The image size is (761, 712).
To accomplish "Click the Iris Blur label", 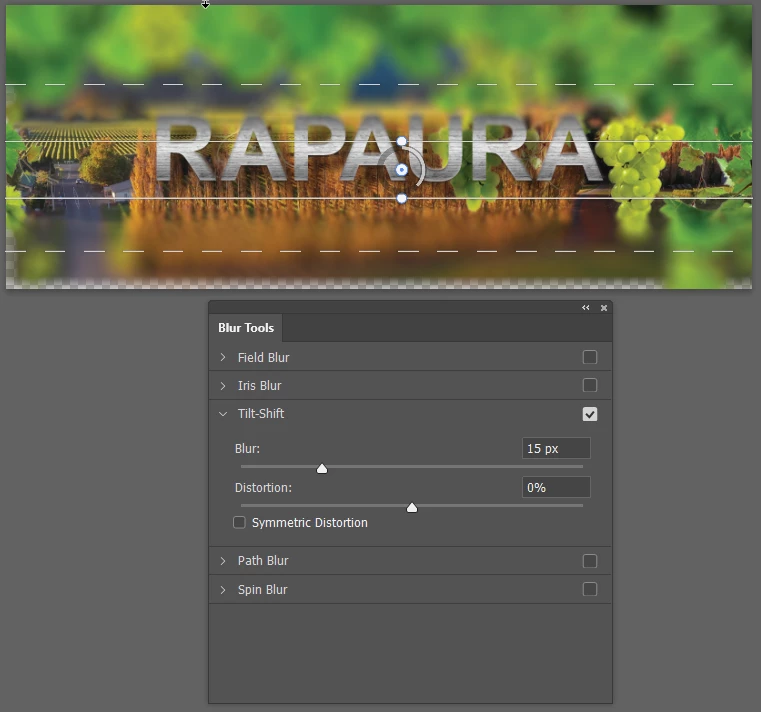I will tap(259, 386).
